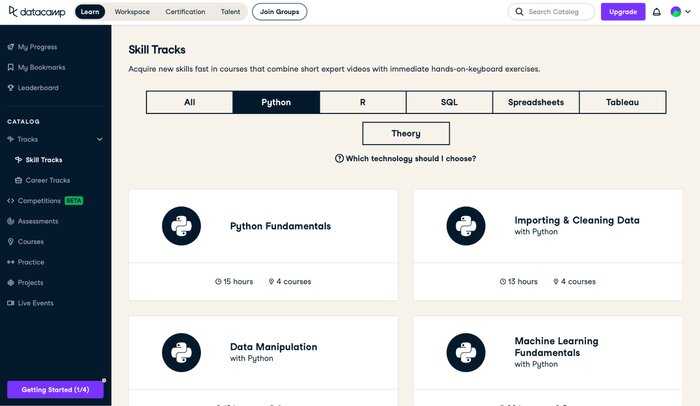Filter skill tracks by All
The width and height of the screenshot is (700, 406).
point(190,102)
